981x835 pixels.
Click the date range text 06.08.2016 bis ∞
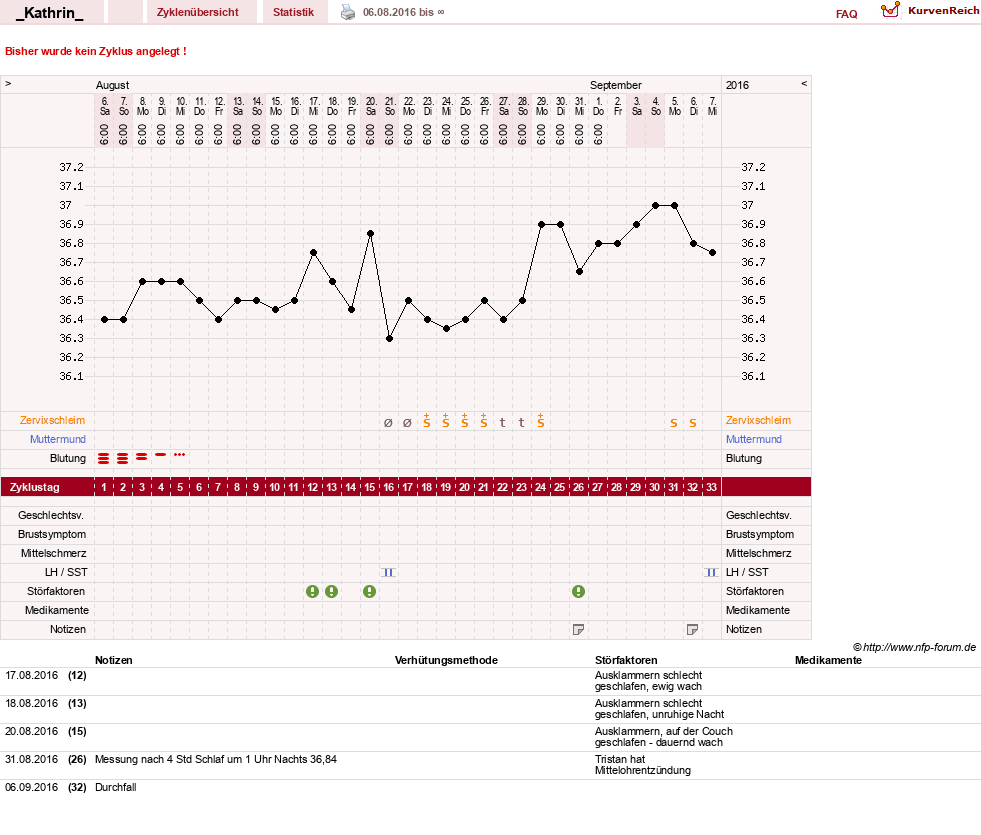pos(404,12)
